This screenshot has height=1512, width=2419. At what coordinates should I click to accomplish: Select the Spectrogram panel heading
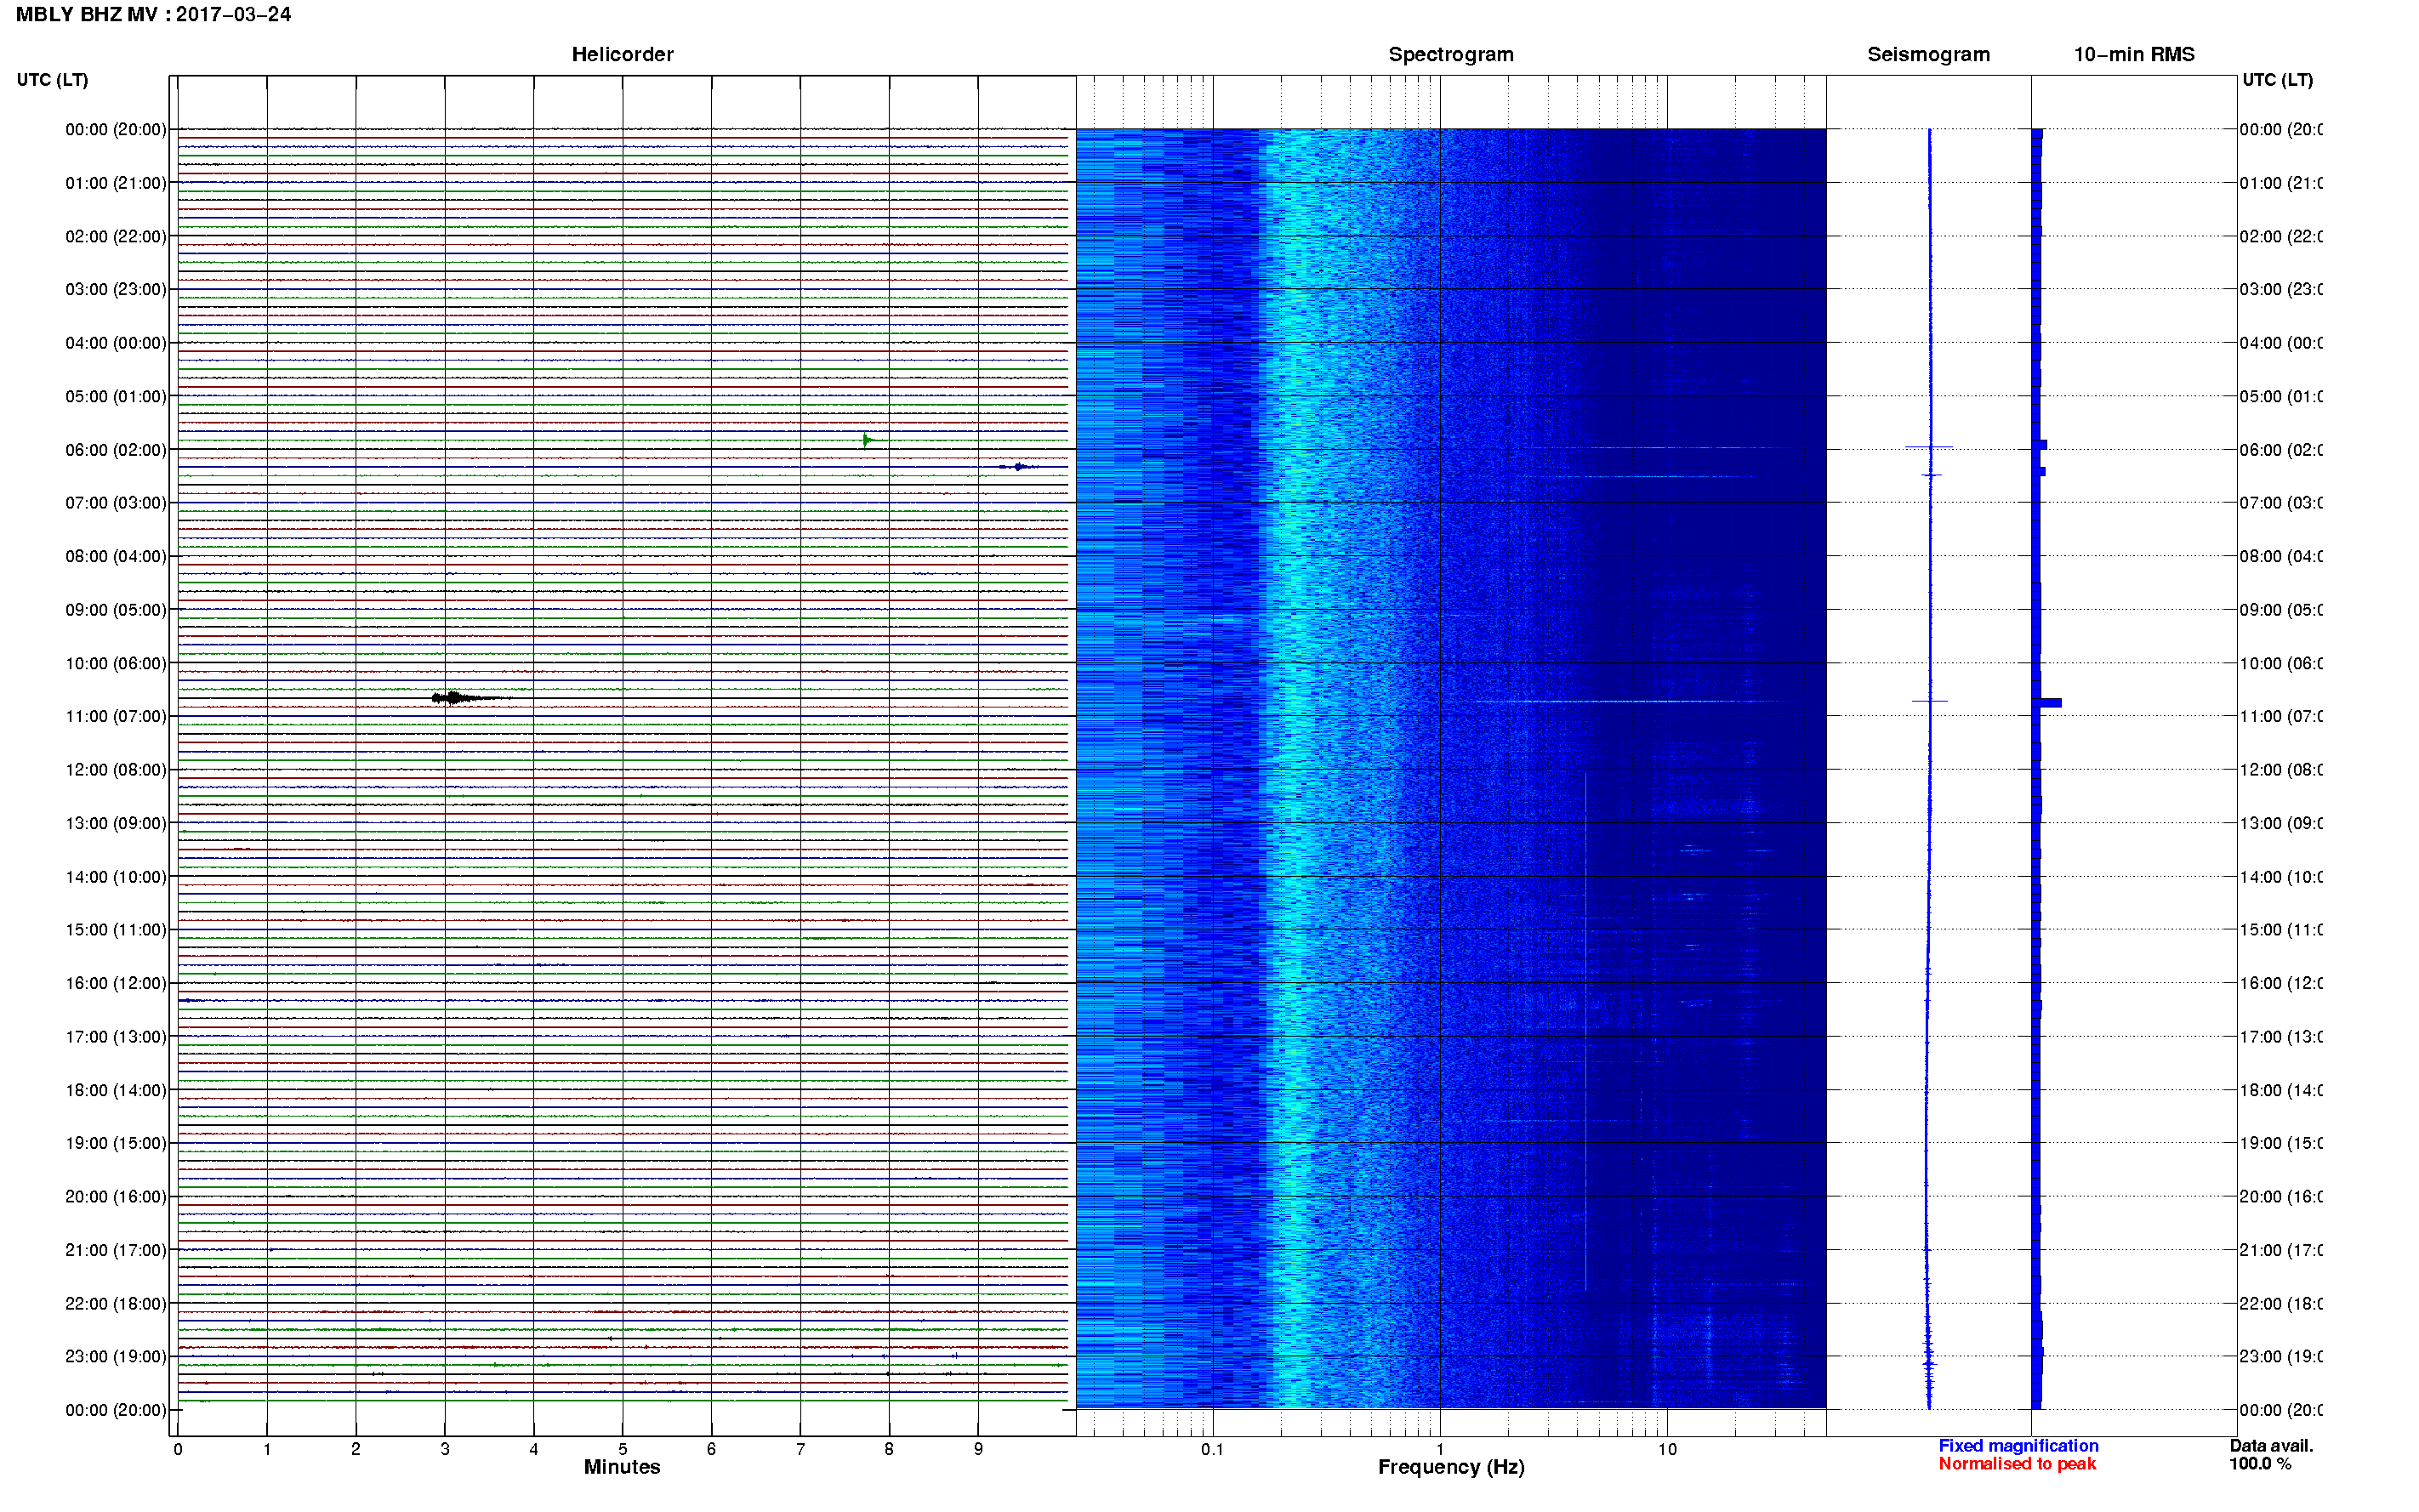[1450, 54]
